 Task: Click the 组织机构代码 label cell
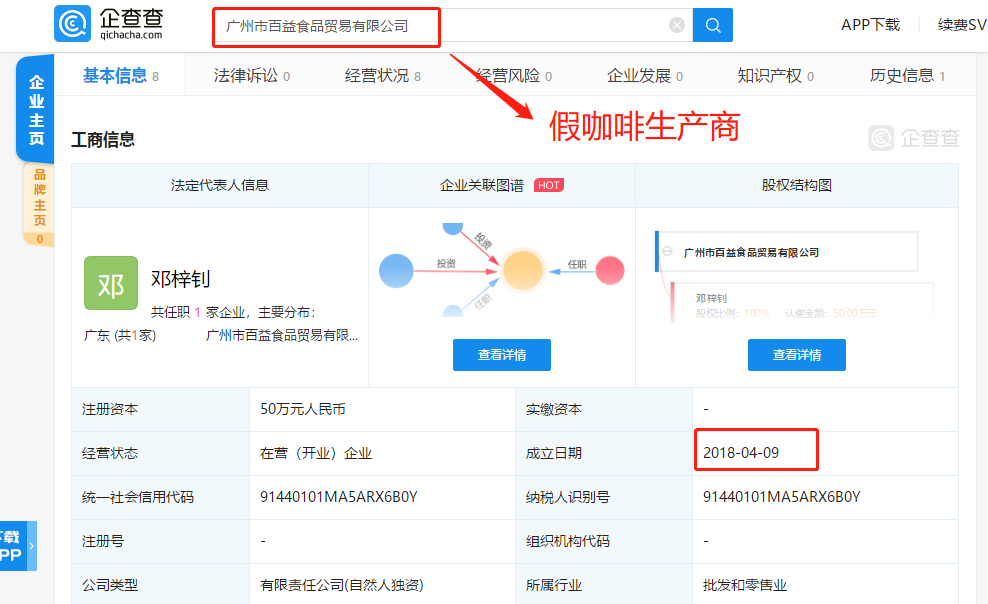604,541
